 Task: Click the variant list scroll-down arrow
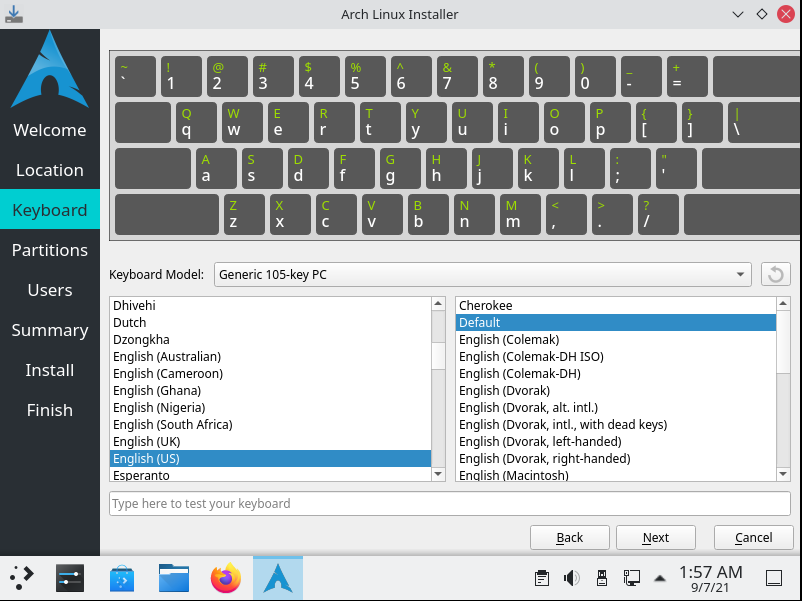[x=783, y=474]
